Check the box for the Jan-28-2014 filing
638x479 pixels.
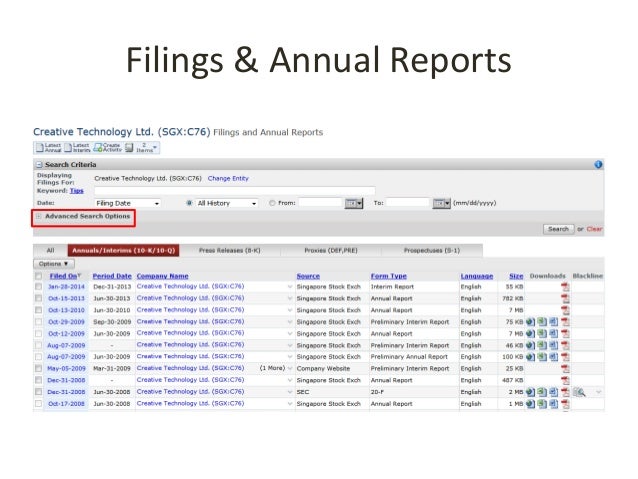click(39, 287)
